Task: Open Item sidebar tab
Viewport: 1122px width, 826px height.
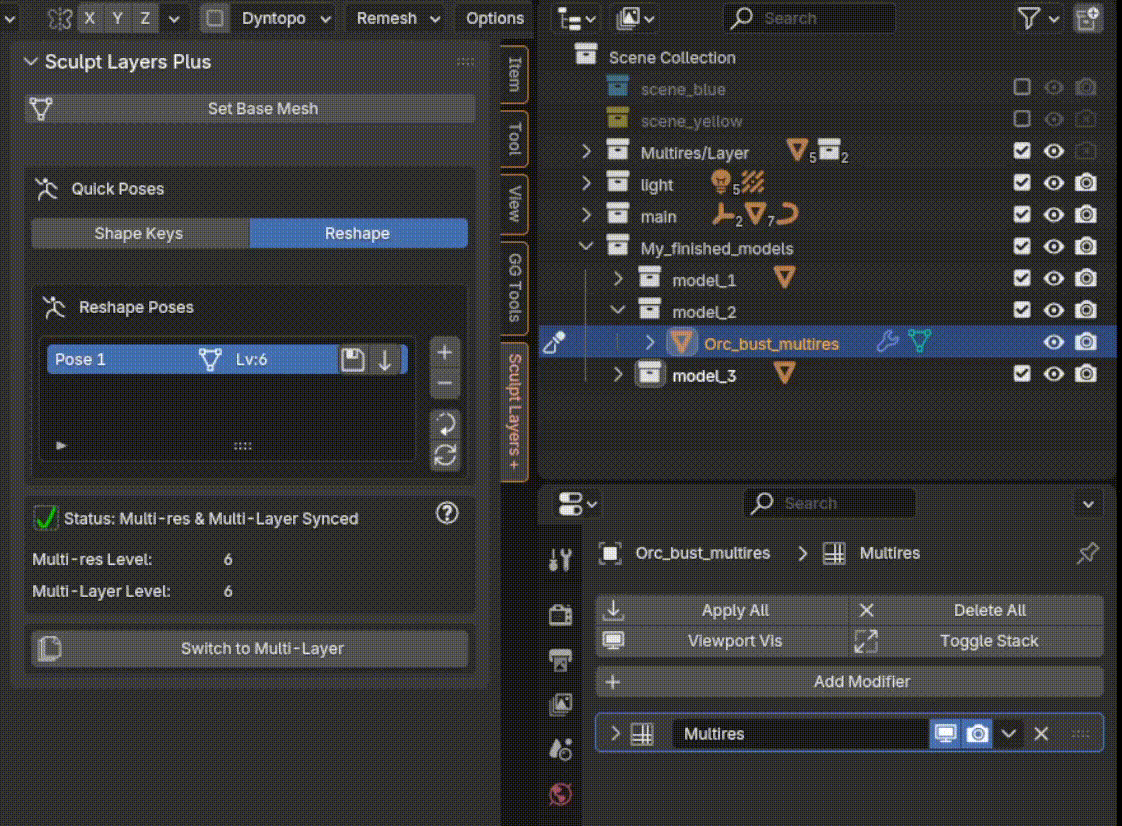Action: 514,74
